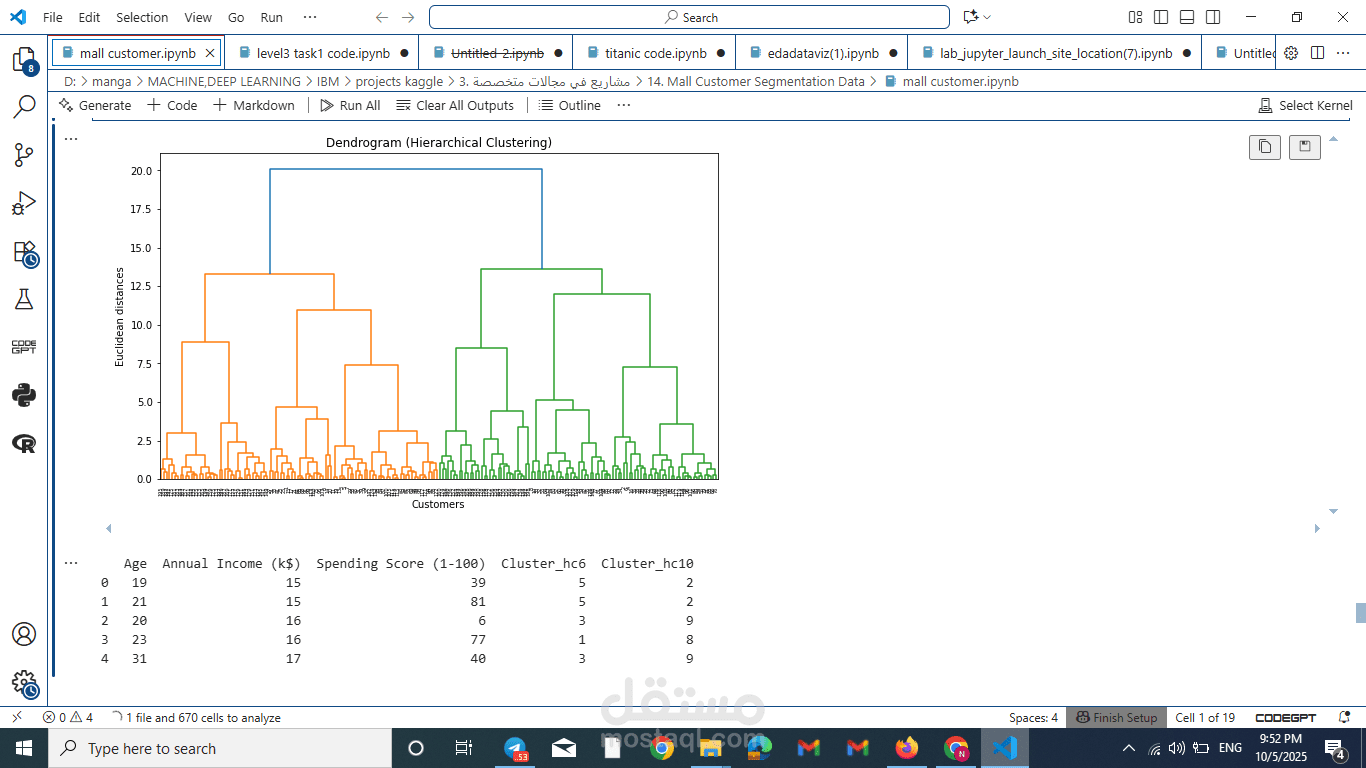This screenshot has height=768, width=1366.
Task: Select the Python icon in the sidebar
Action: click(24, 394)
